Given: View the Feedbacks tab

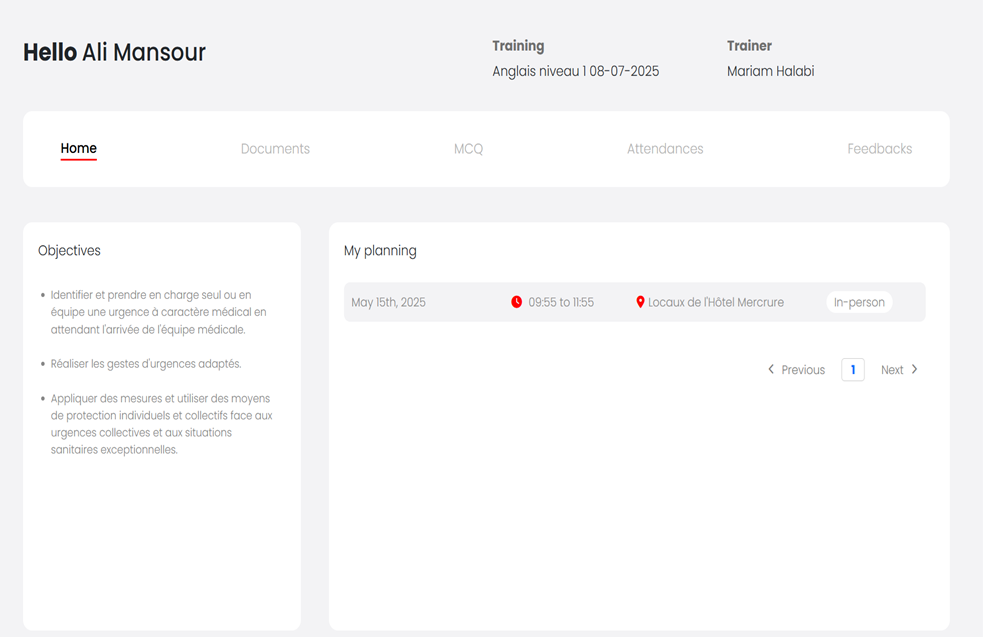Looking at the screenshot, I should (x=879, y=149).
